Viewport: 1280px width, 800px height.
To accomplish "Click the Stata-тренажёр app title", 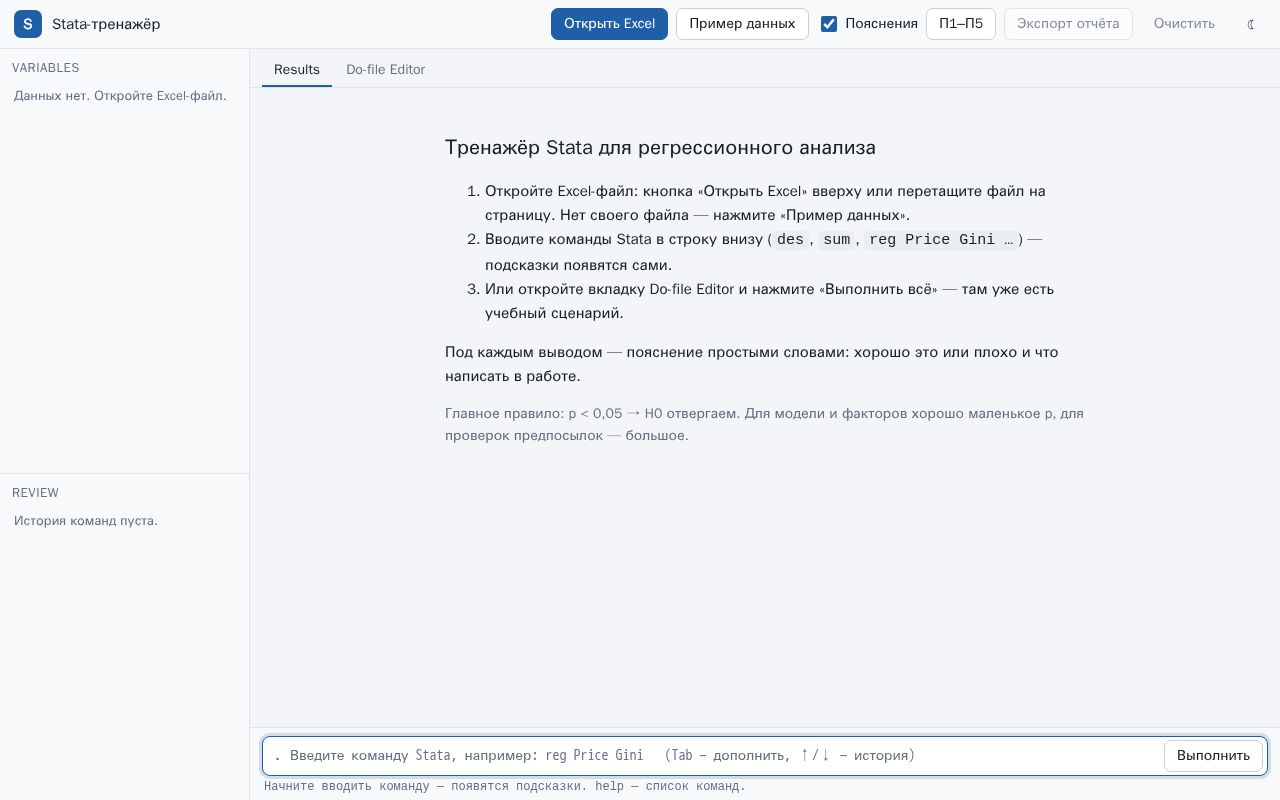I will tap(106, 24).
